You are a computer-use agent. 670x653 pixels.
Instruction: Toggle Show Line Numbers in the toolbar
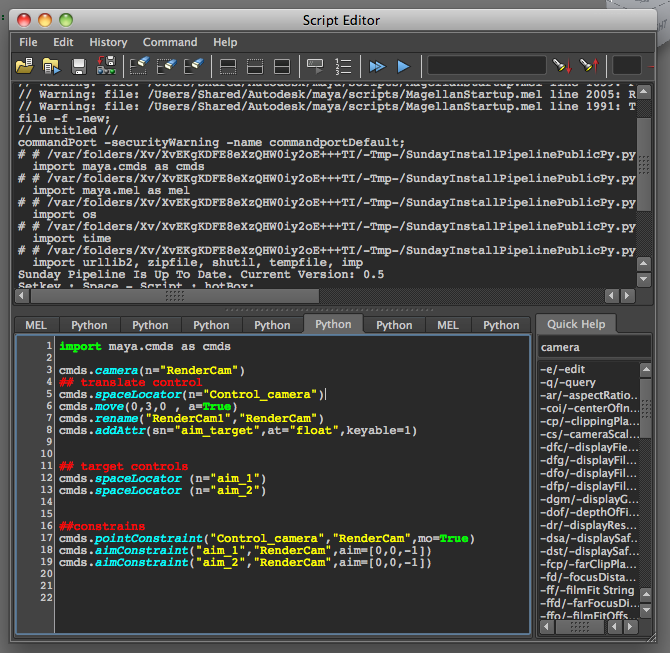point(343,66)
